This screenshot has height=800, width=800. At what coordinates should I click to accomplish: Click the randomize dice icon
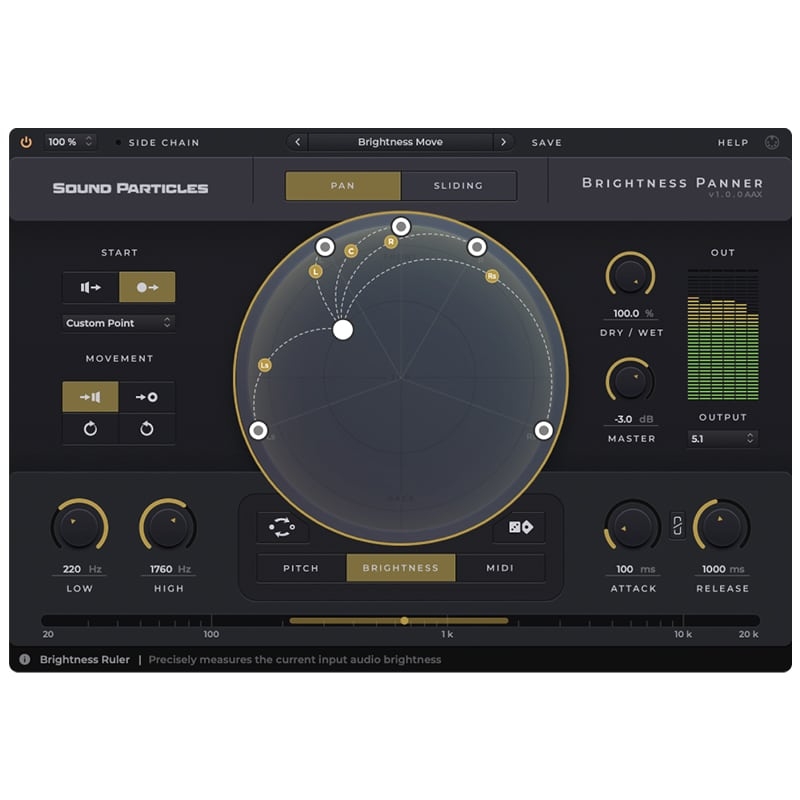pyautogui.click(x=519, y=527)
